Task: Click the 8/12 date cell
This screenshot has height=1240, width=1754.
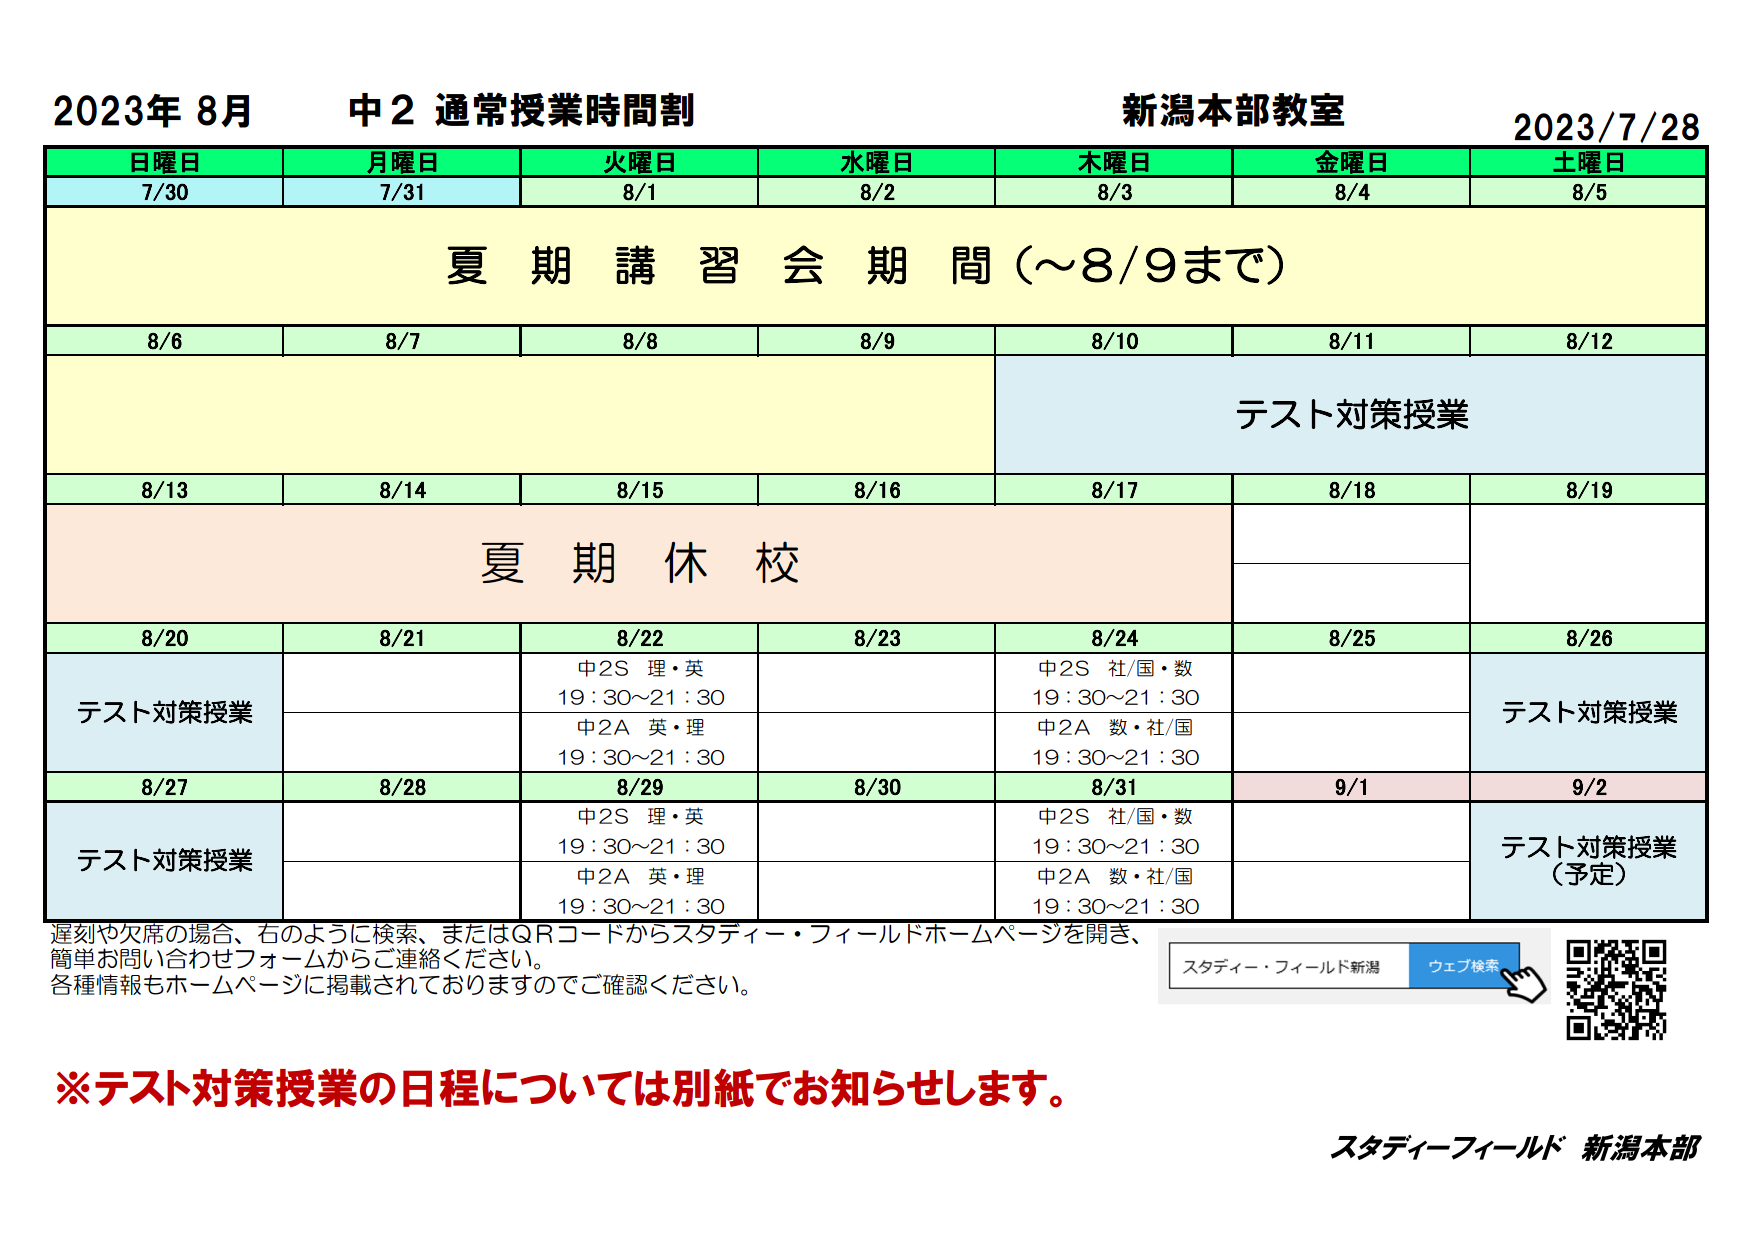Action: point(1589,341)
